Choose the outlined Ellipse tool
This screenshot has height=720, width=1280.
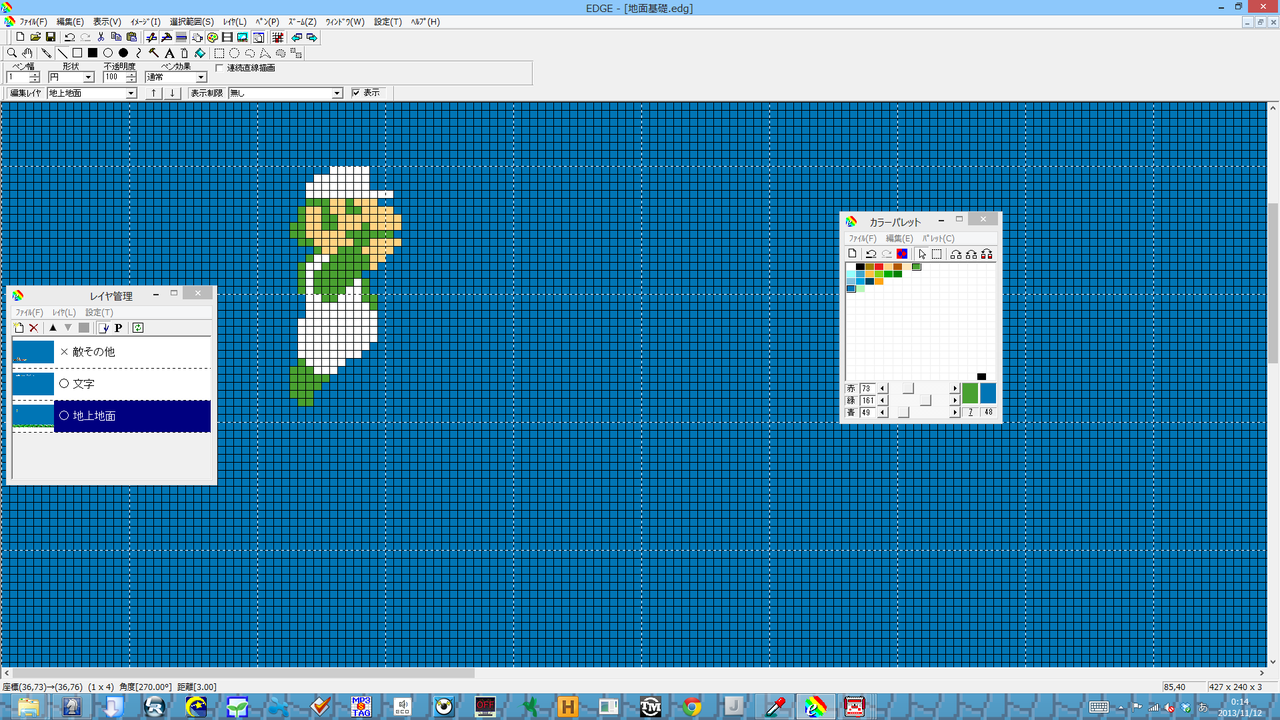click(x=108, y=53)
